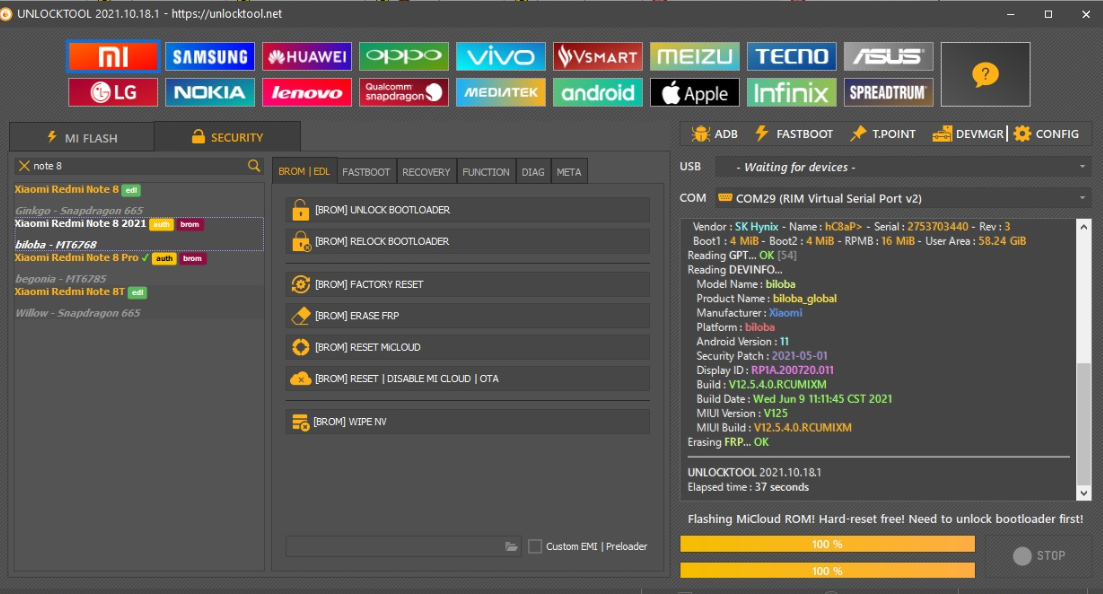Run [BROM] Reset MiCloud

click(x=468, y=347)
